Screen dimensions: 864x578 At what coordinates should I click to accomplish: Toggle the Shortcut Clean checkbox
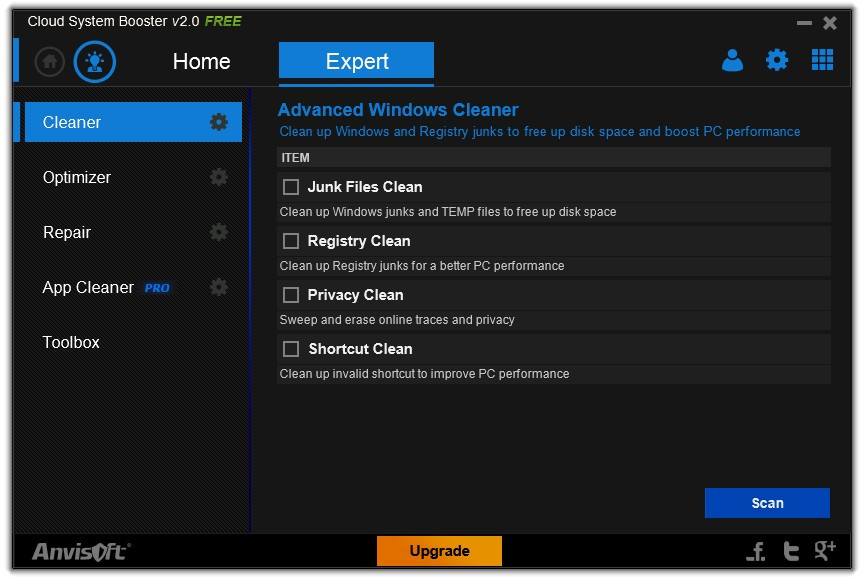(x=291, y=349)
